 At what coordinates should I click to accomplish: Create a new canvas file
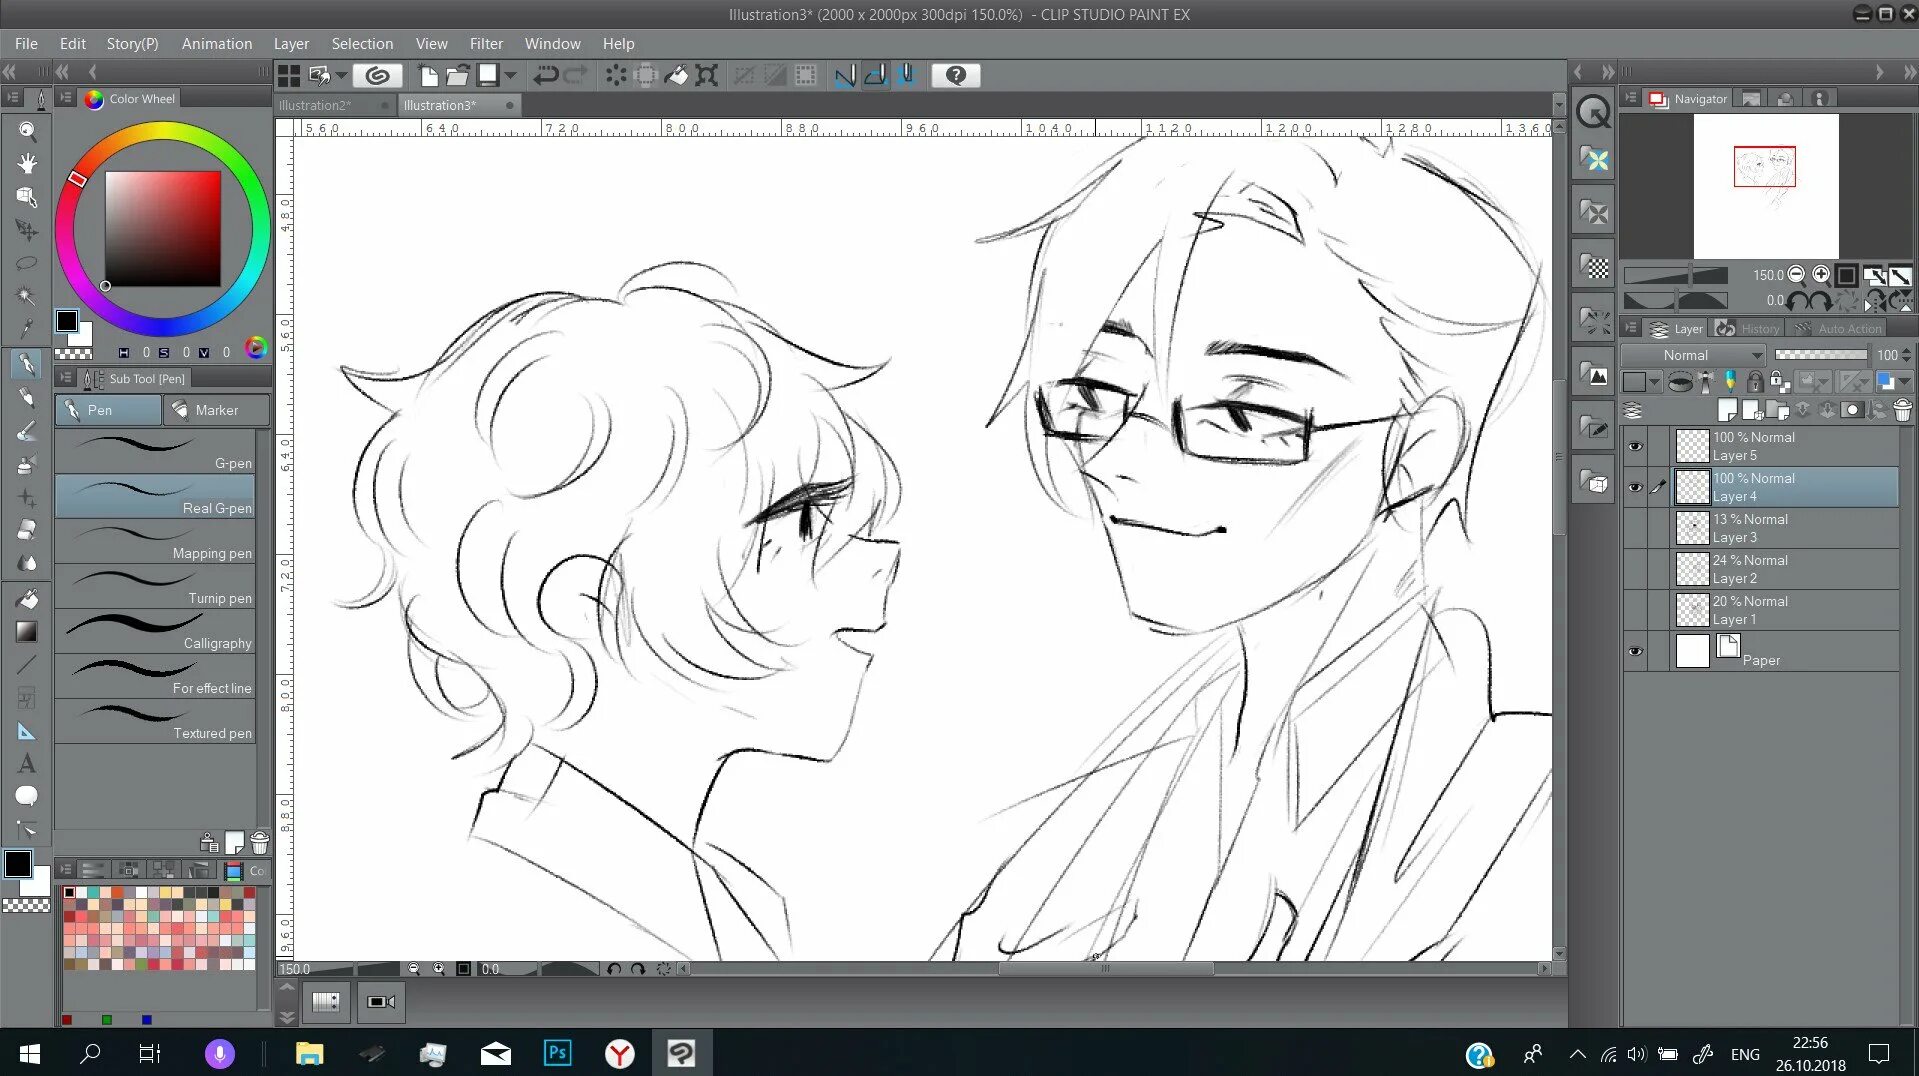coord(427,75)
